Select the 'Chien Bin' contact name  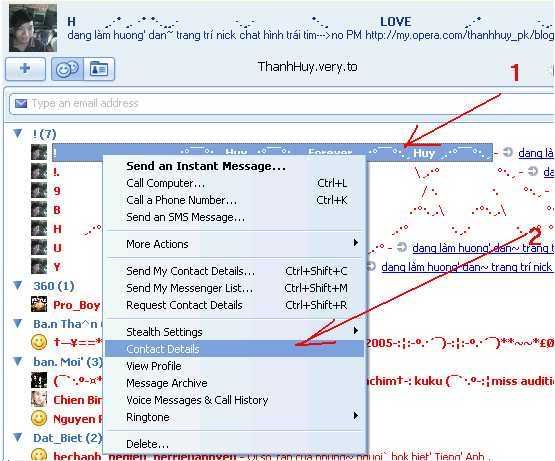pyautogui.click(x=78, y=400)
